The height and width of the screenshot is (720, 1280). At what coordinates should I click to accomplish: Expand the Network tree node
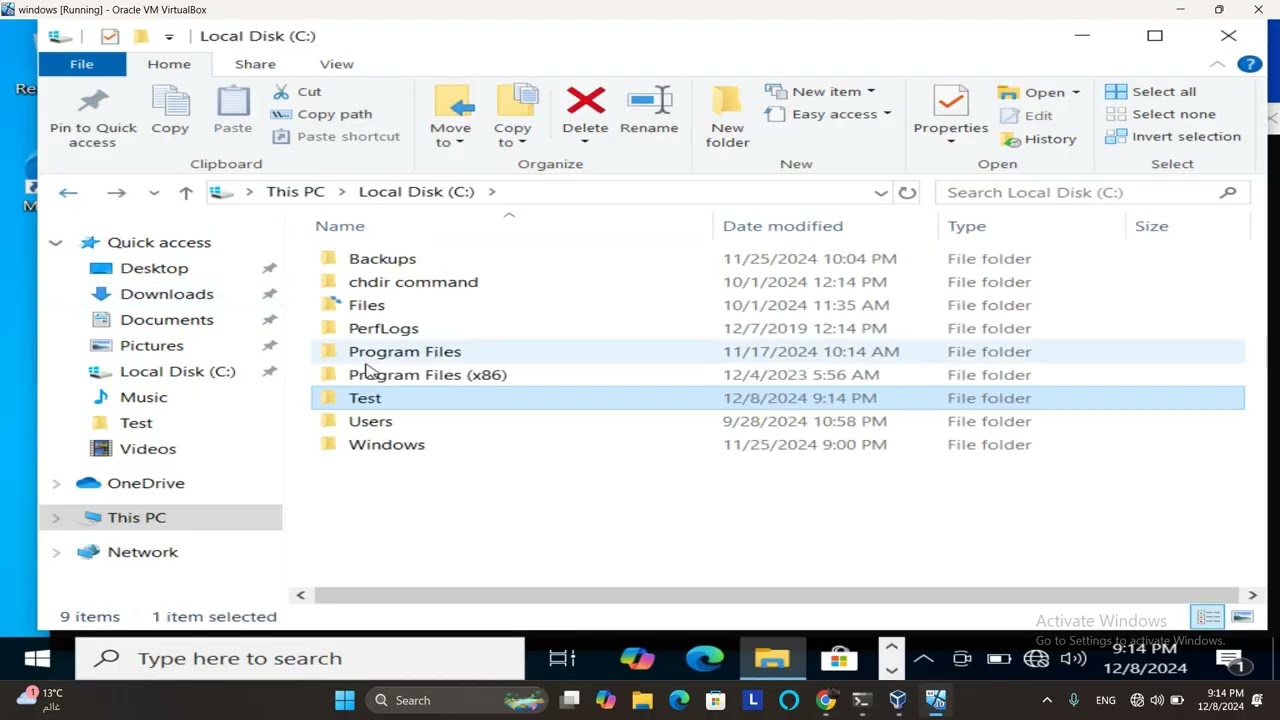[56, 552]
